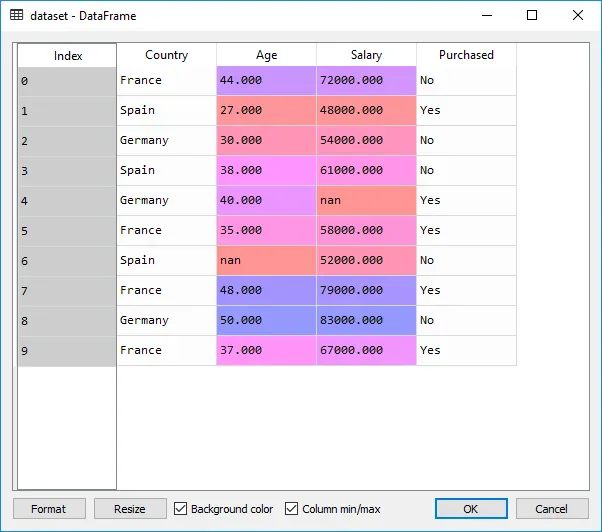
Task: Click the Resize button
Action: (130, 509)
